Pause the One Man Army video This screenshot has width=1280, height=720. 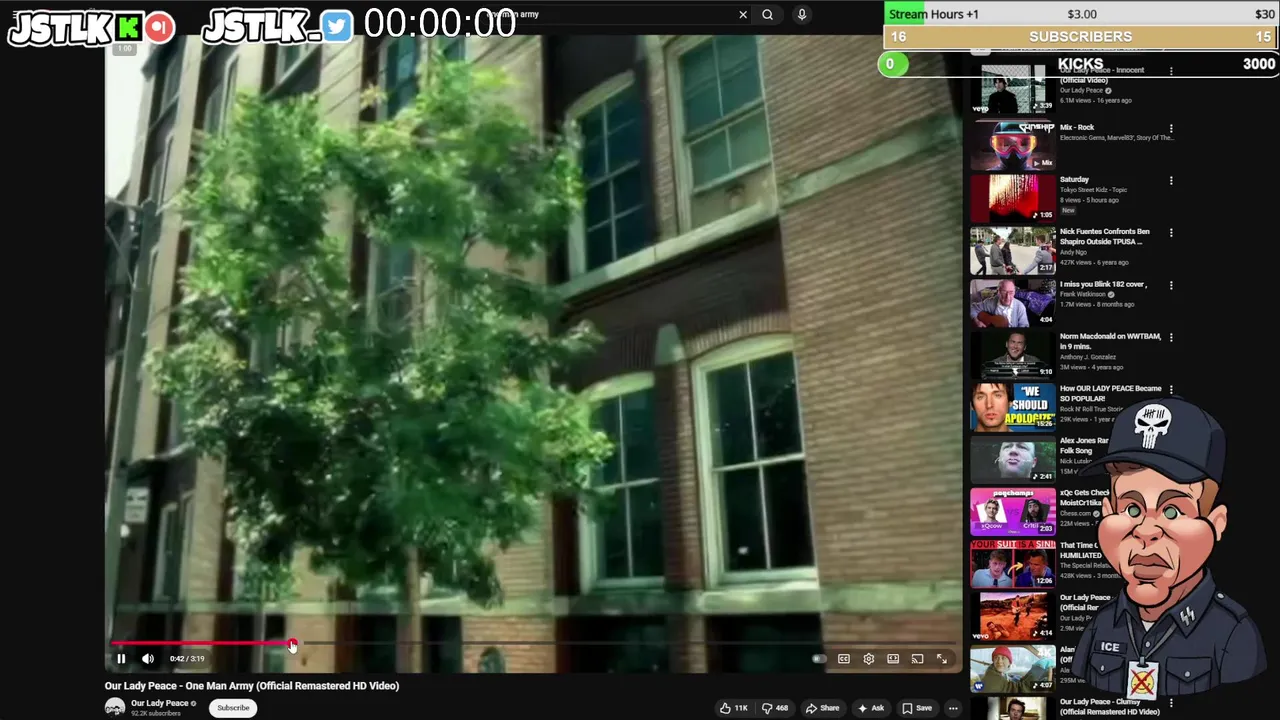click(x=121, y=658)
